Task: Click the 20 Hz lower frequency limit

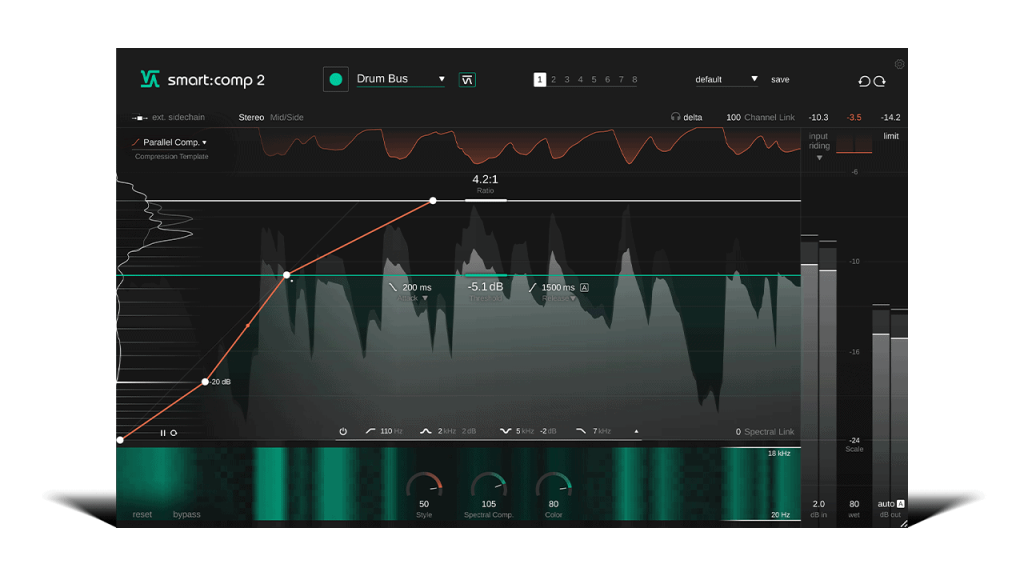Action: [x=780, y=515]
